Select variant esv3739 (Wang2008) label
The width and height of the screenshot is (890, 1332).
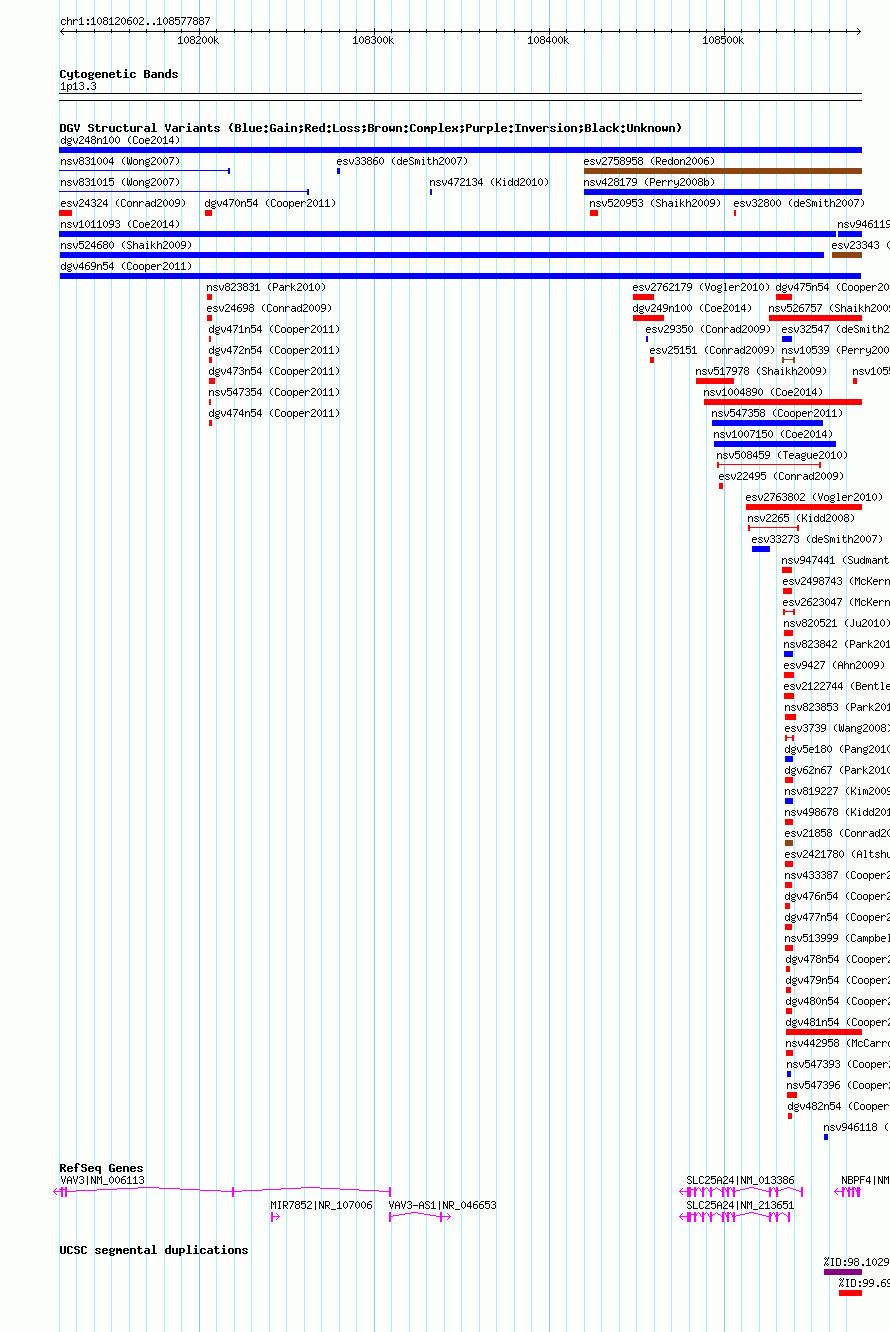pos(836,728)
